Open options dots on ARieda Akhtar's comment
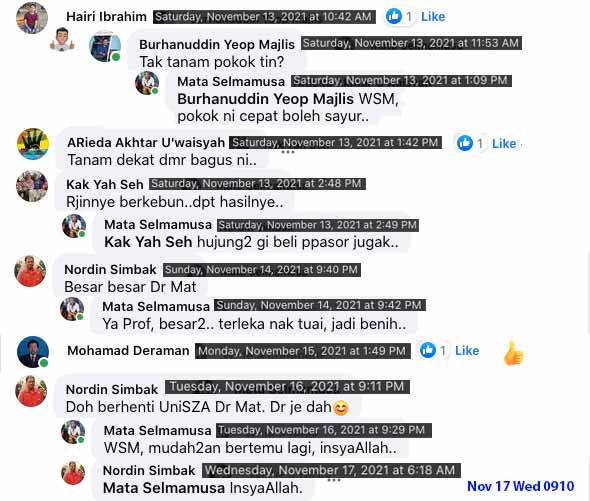The image size is (590, 501). [x=287, y=152]
